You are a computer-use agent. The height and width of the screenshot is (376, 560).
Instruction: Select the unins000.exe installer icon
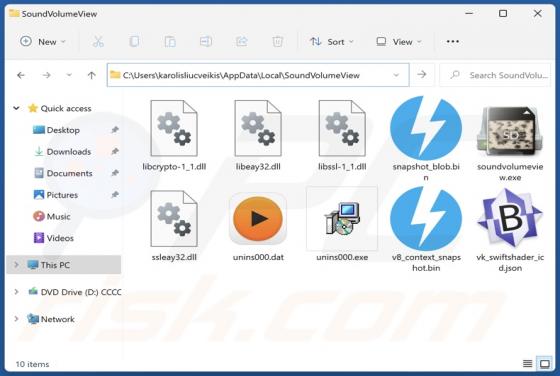tap(342, 219)
